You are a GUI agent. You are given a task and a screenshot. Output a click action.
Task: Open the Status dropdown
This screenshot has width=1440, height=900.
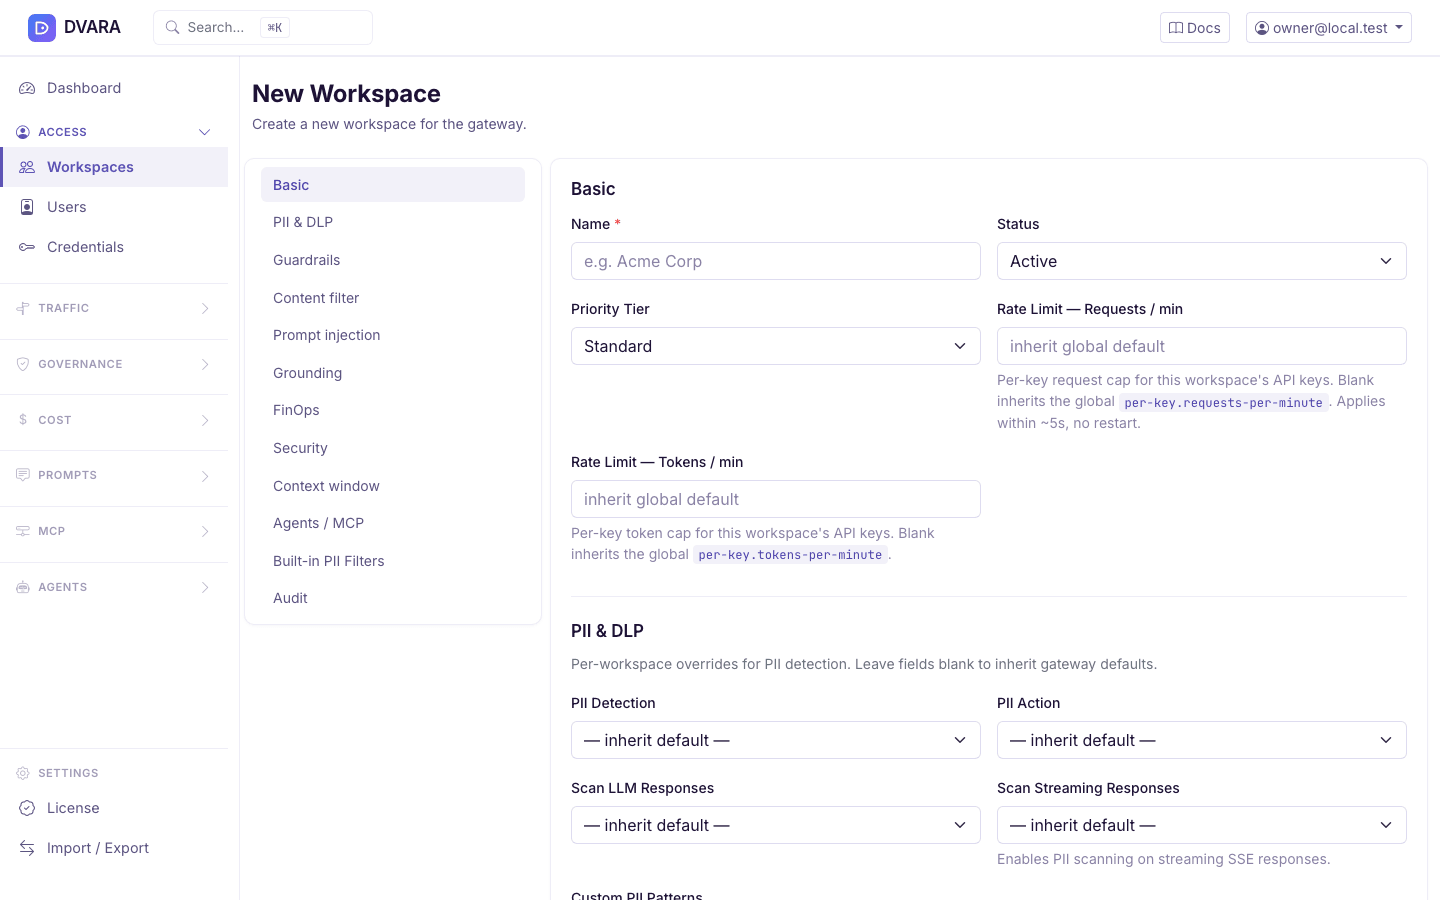1201,261
